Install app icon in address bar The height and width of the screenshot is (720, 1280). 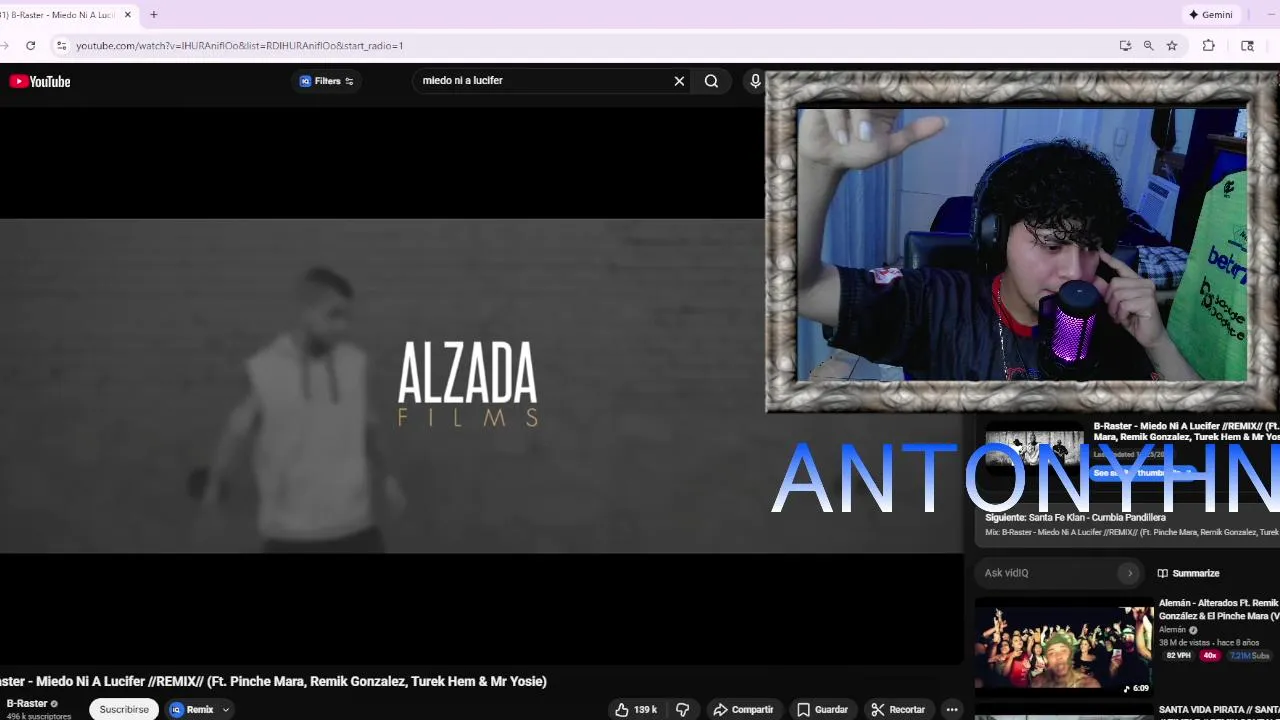point(1125,45)
